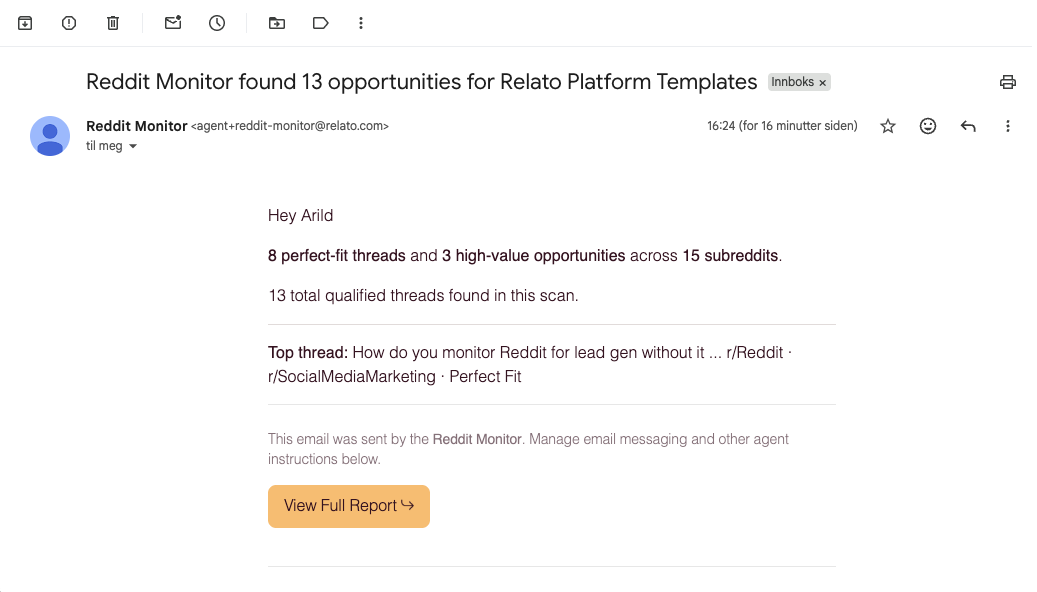Click the Reddit Monitor sender name

click(136, 126)
